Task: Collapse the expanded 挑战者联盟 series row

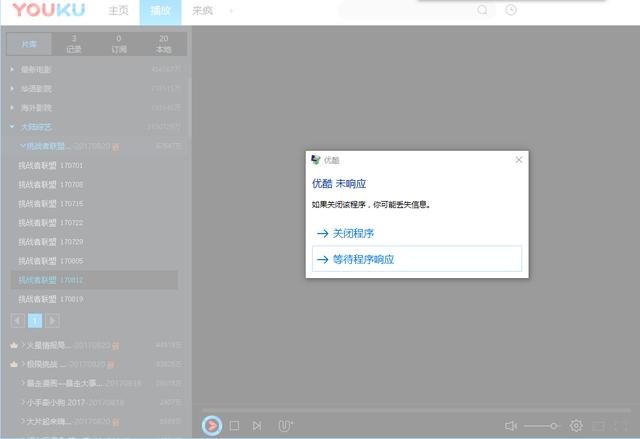Action: click(x=98, y=146)
